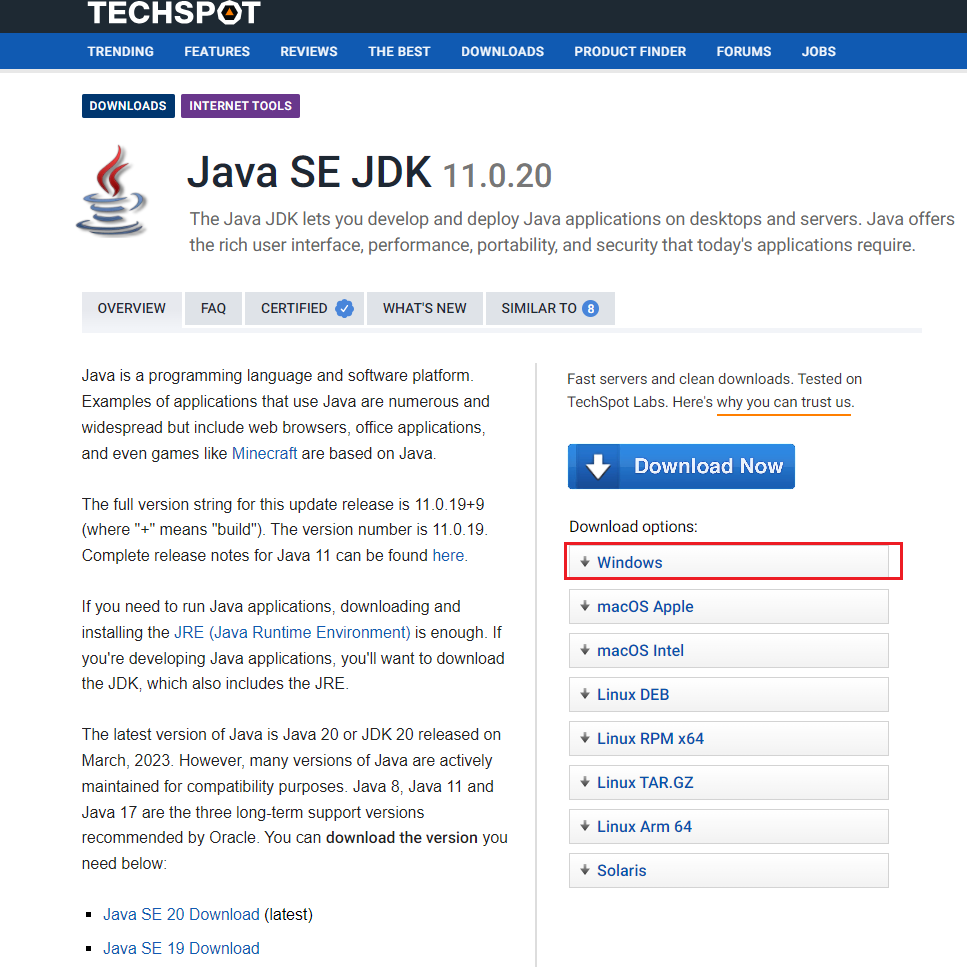Viewport: 967px width, 967px height.
Task: Open the Trending menu
Action: click(x=120, y=52)
